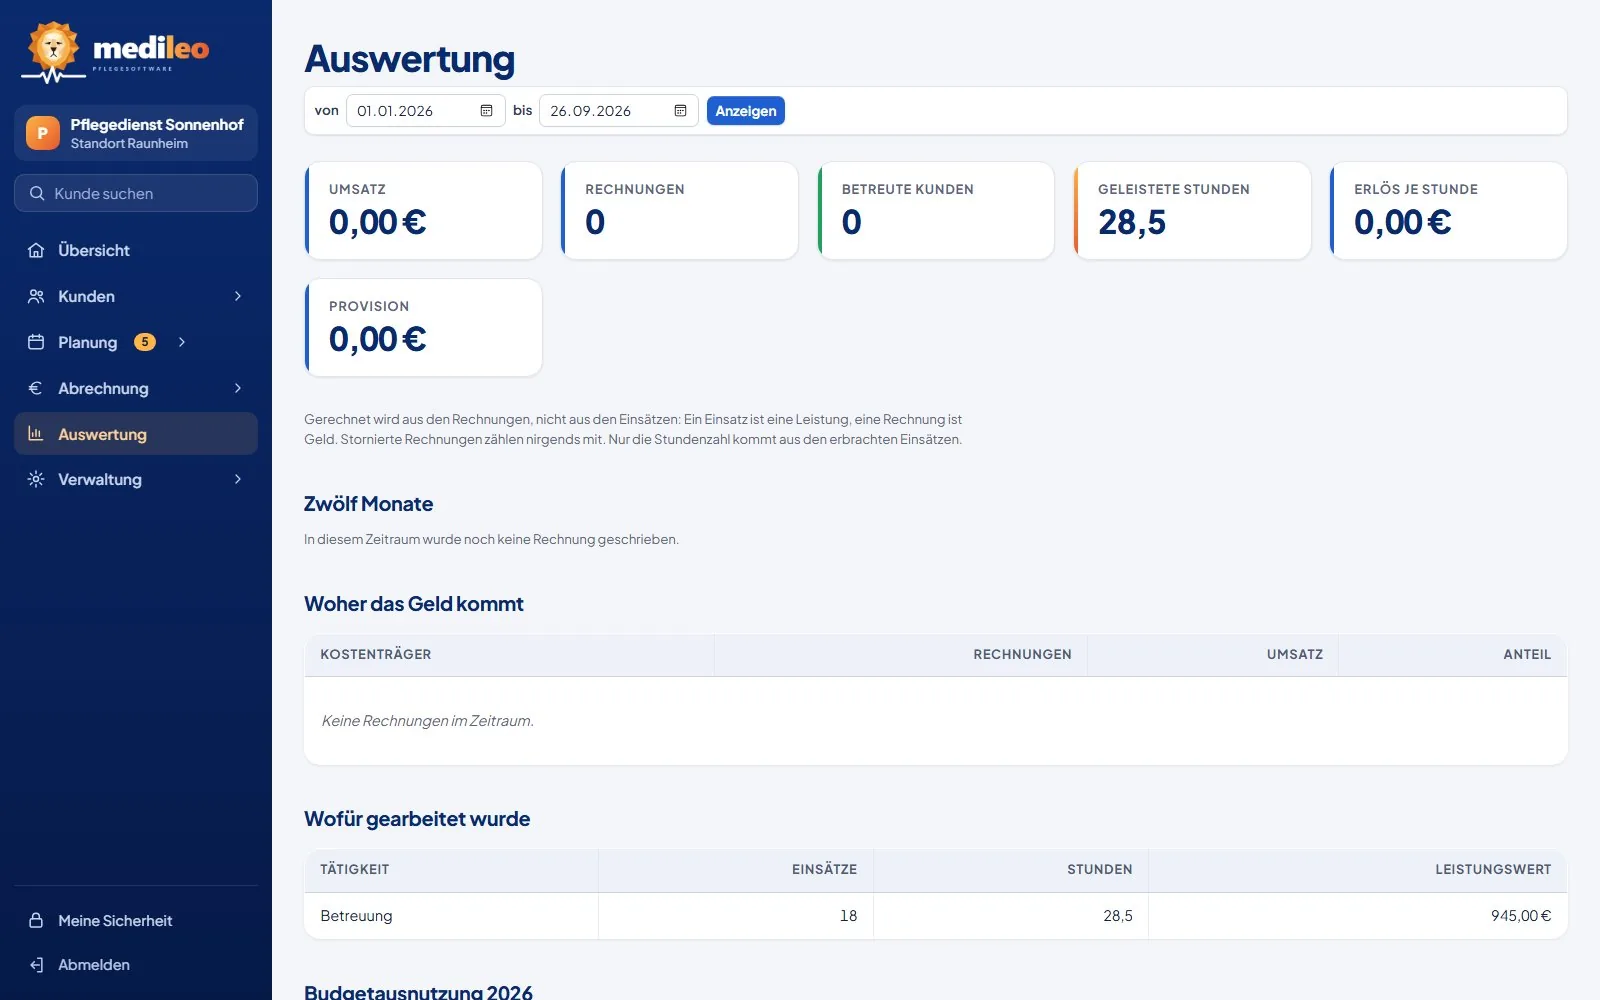Viewport: 1600px width, 1000px height.
Task: Click the Rechnungen card value 0
Action: (595, 222)
